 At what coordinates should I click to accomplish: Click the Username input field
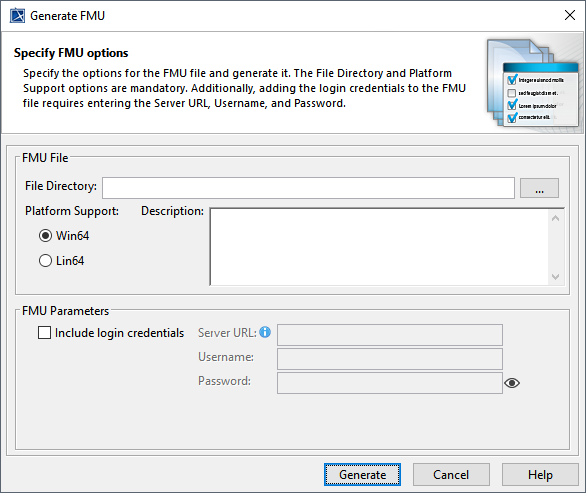[390, 359]
